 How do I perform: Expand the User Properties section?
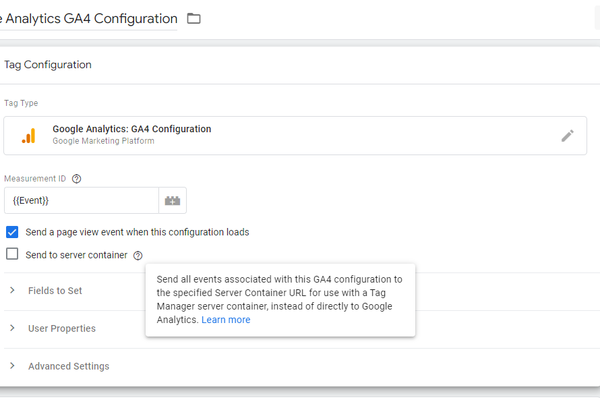(12, 328)
